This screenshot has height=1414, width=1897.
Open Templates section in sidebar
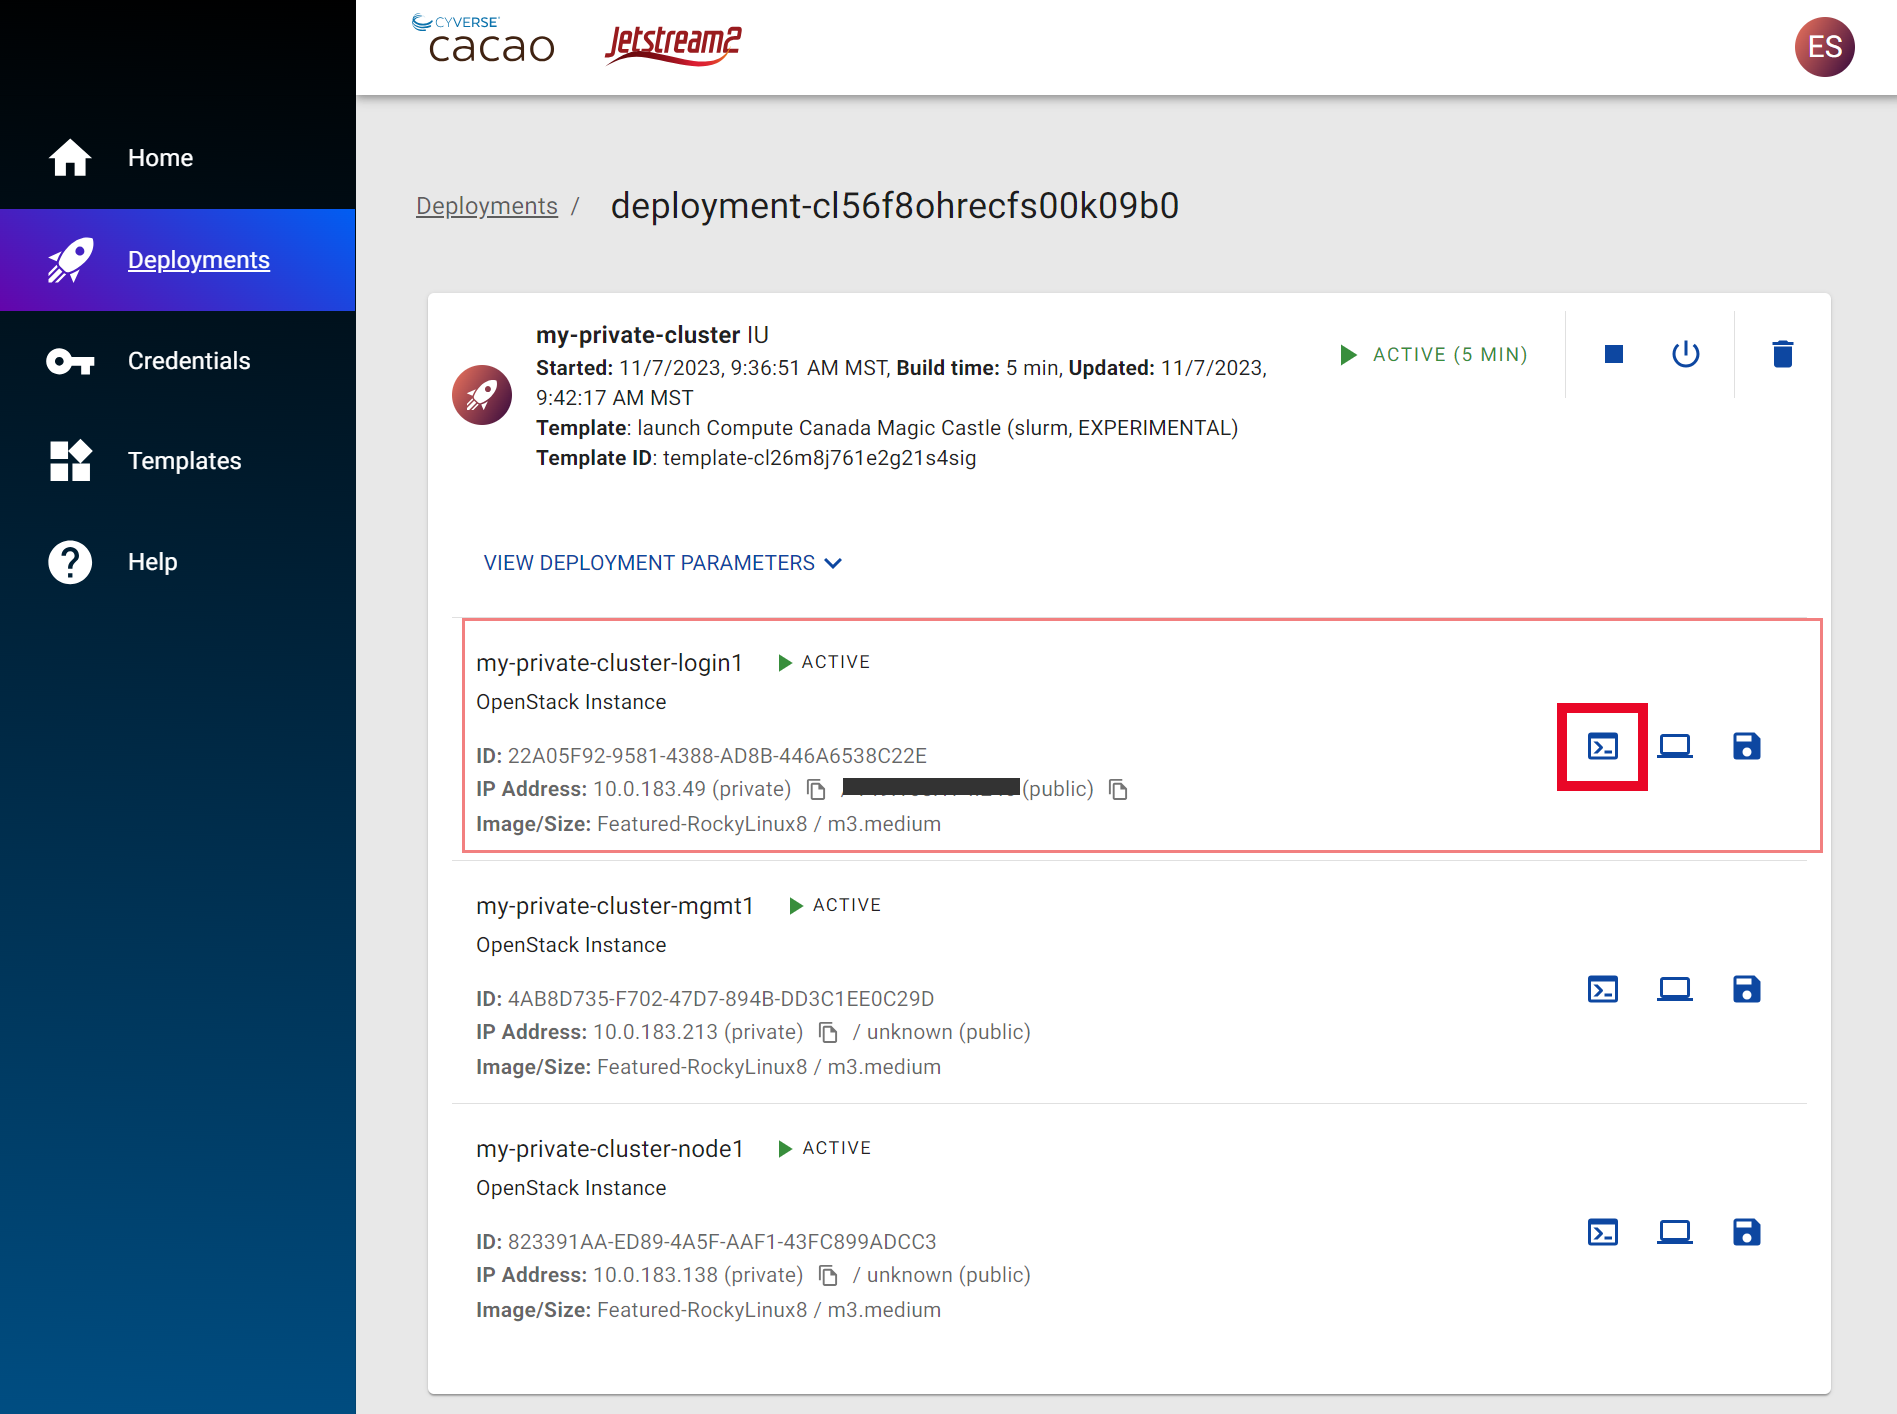coord(184,461)
